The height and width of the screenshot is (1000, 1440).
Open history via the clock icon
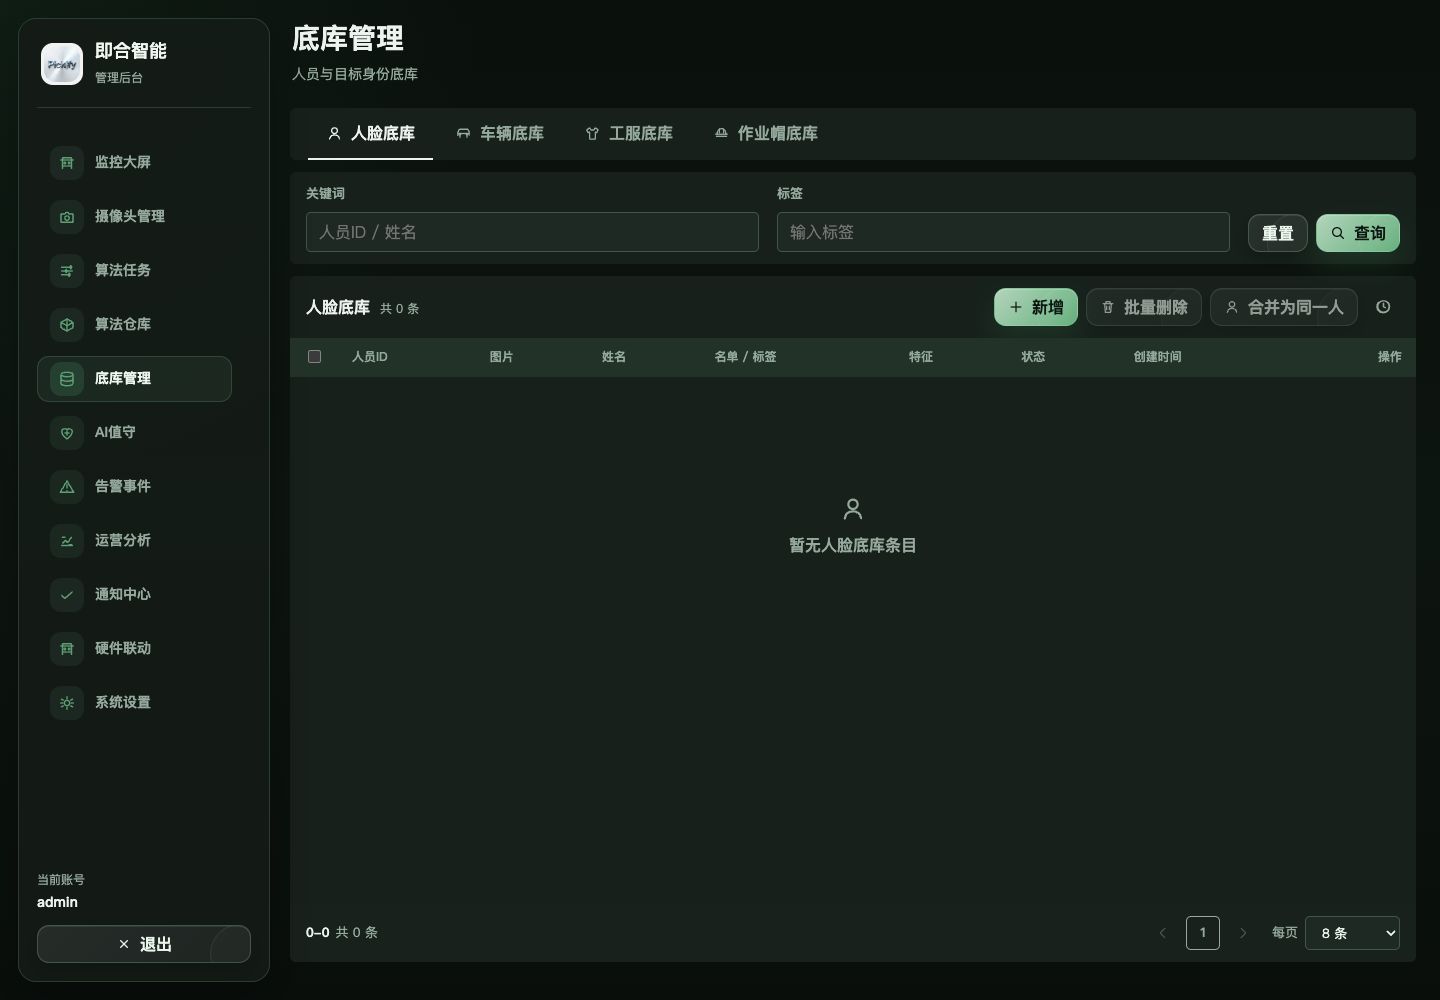tap(1383, 307)
